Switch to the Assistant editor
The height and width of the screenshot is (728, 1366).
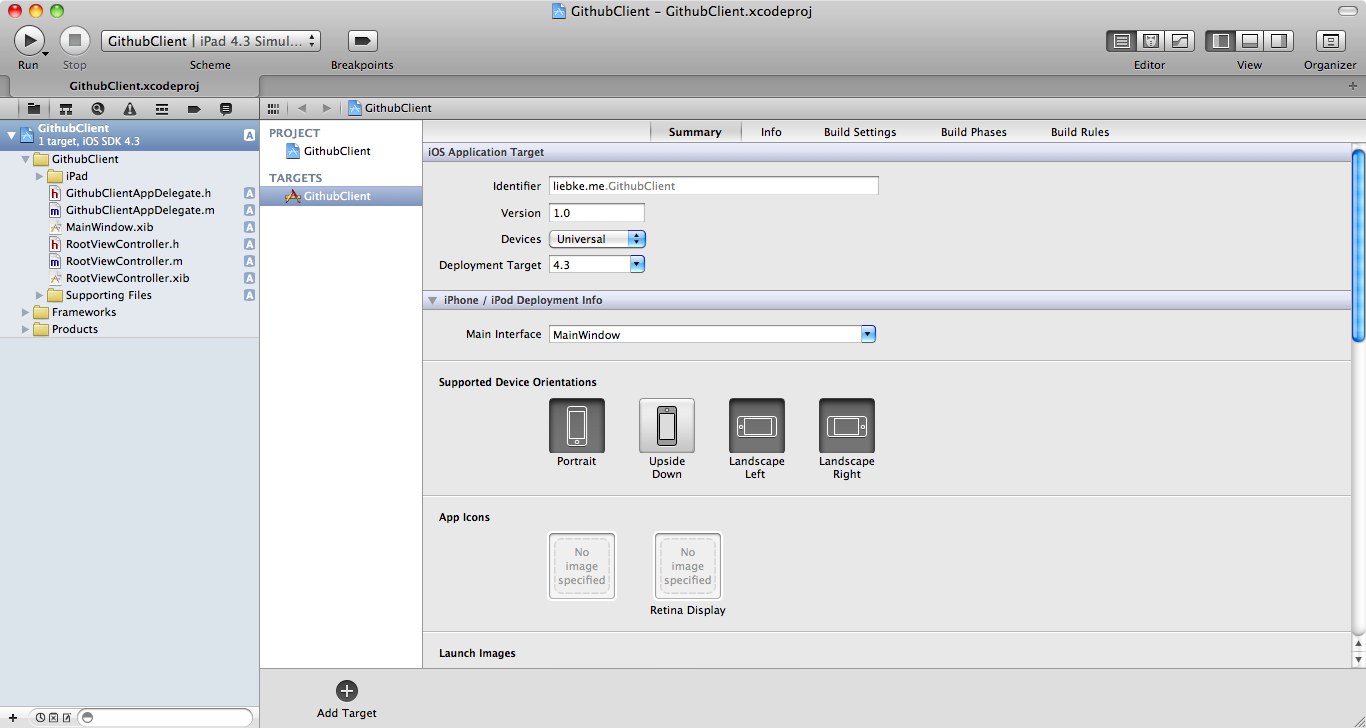[x=1151, y=41]
